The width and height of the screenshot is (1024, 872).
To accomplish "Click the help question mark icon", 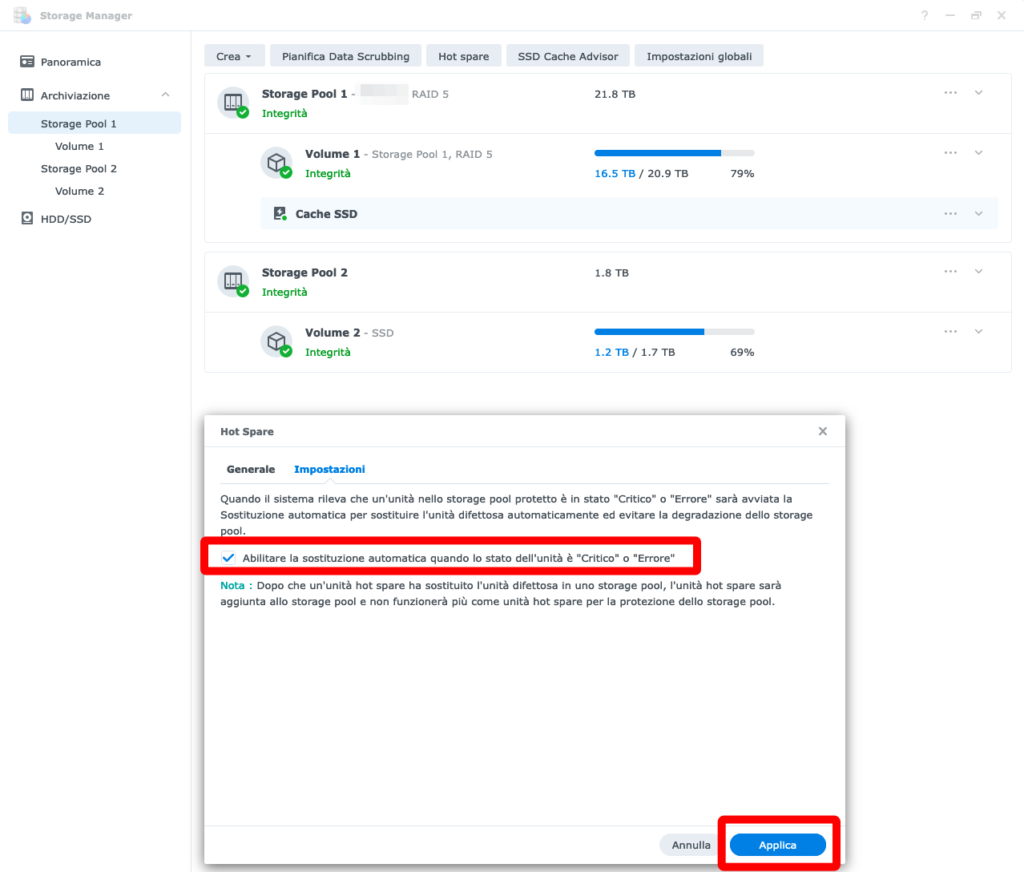I will 924,16.
